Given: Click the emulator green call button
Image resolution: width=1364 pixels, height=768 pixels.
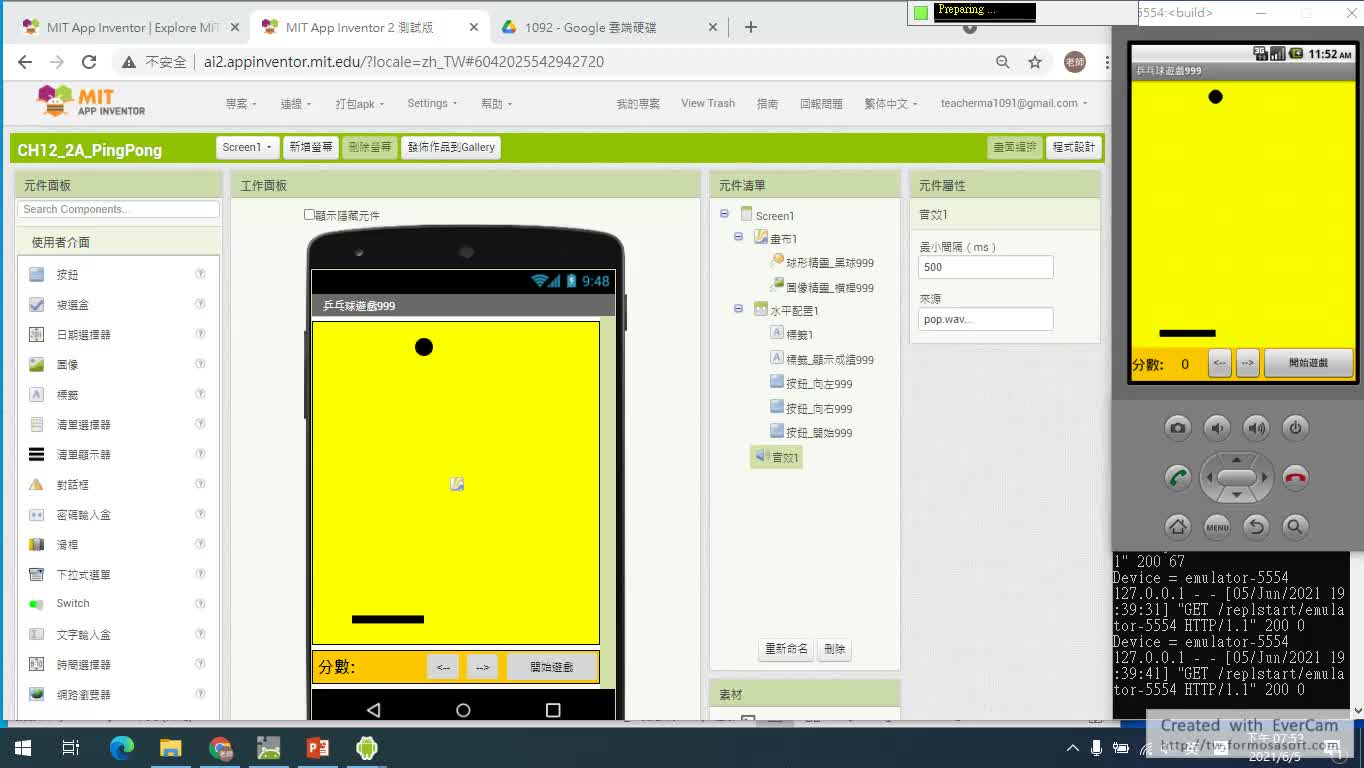Looking at the screenshot, I should (1178, 477).
